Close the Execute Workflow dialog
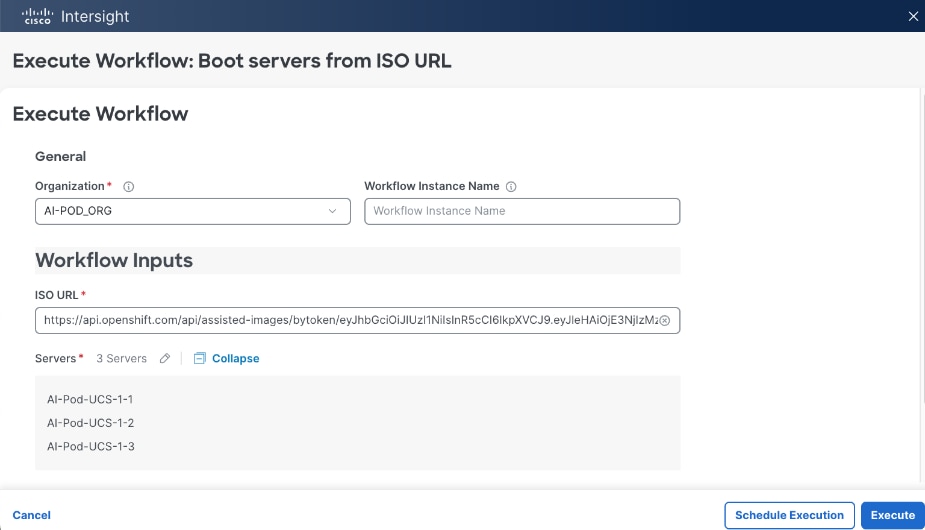Image resolution: width=925 pixels, height=530 pixels. [912, 16]
